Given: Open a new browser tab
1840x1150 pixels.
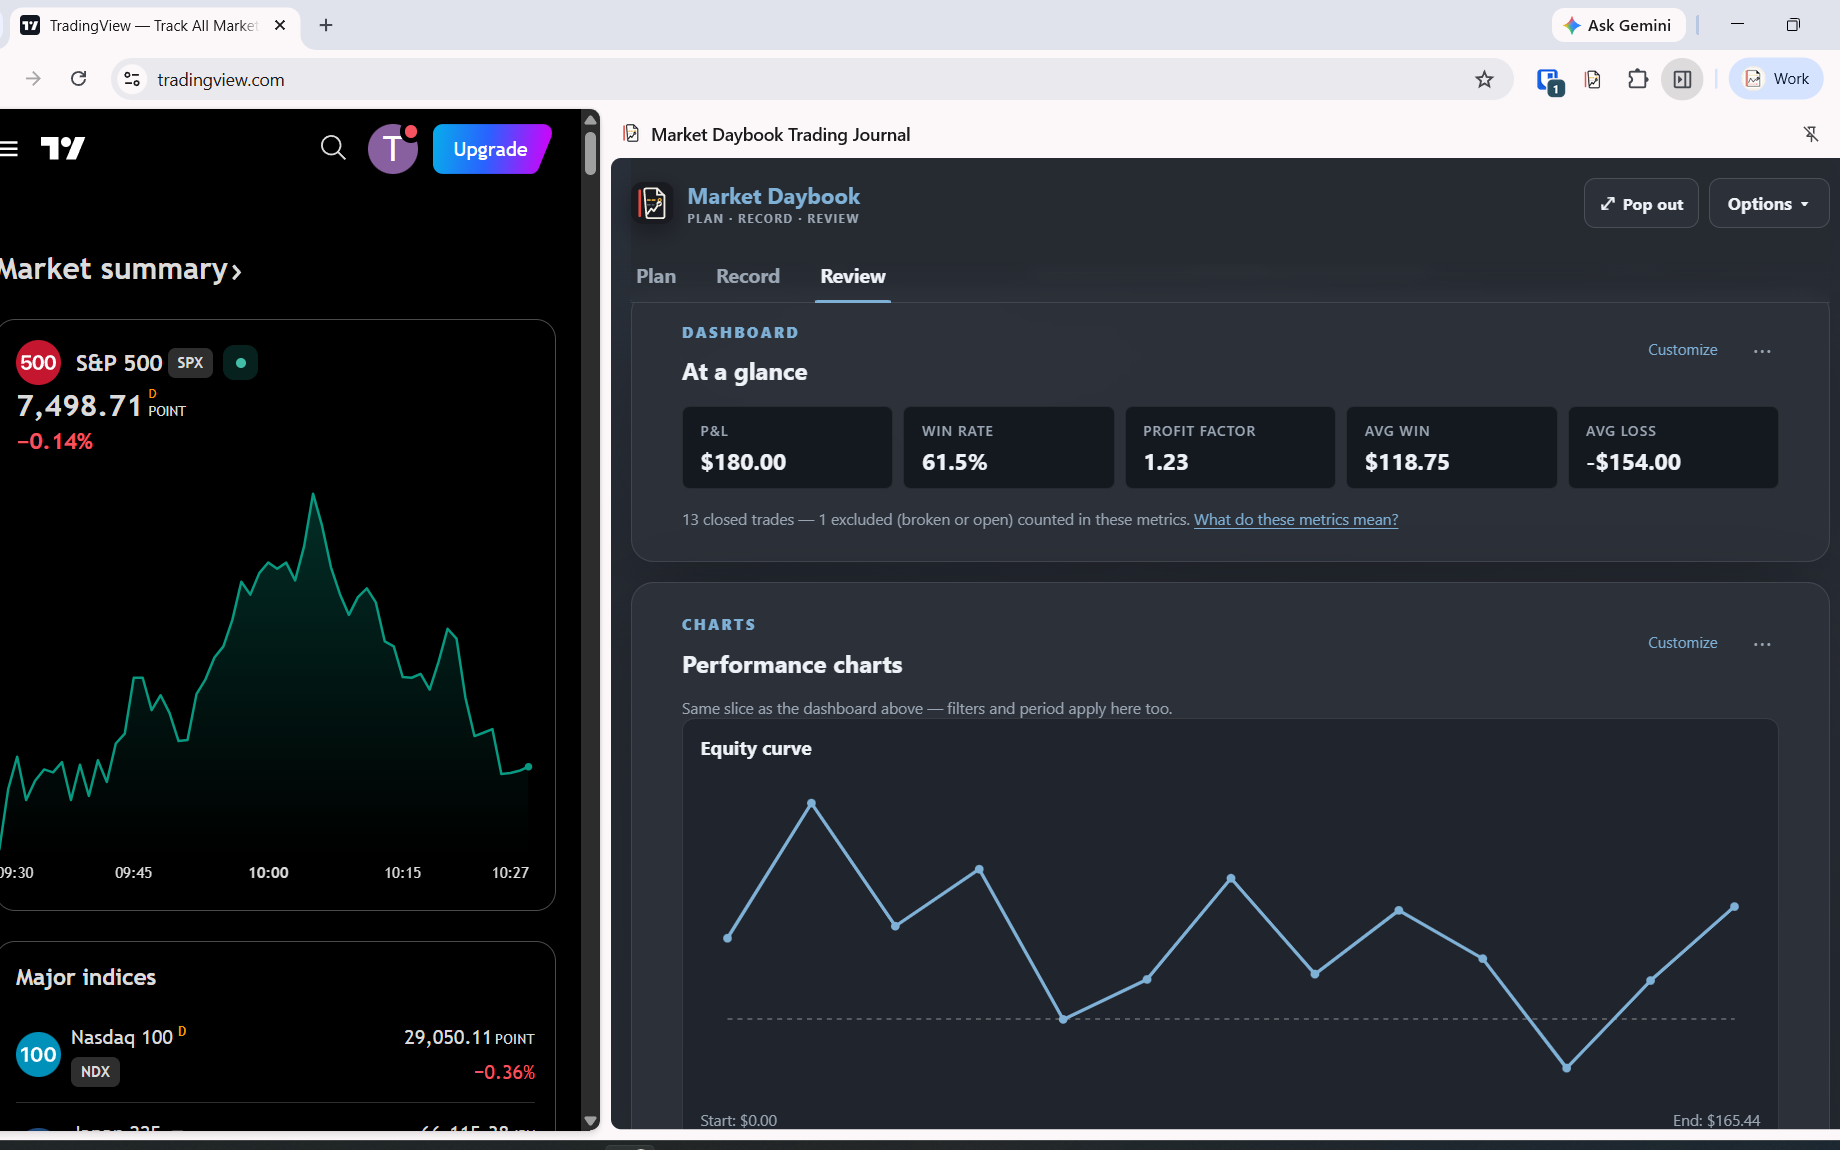Looking at the screenshot, I should 326,25.
